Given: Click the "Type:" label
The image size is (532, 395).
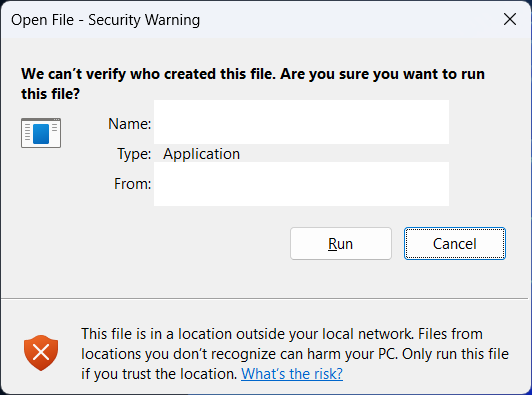Looking at the screenshot, I should (134, 154).
